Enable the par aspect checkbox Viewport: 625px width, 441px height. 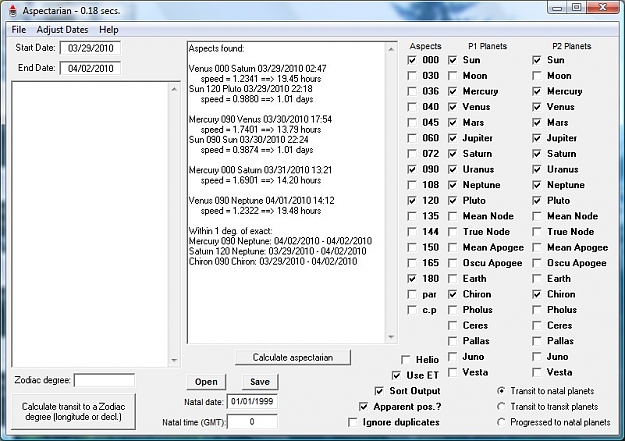tap(412, 294)
